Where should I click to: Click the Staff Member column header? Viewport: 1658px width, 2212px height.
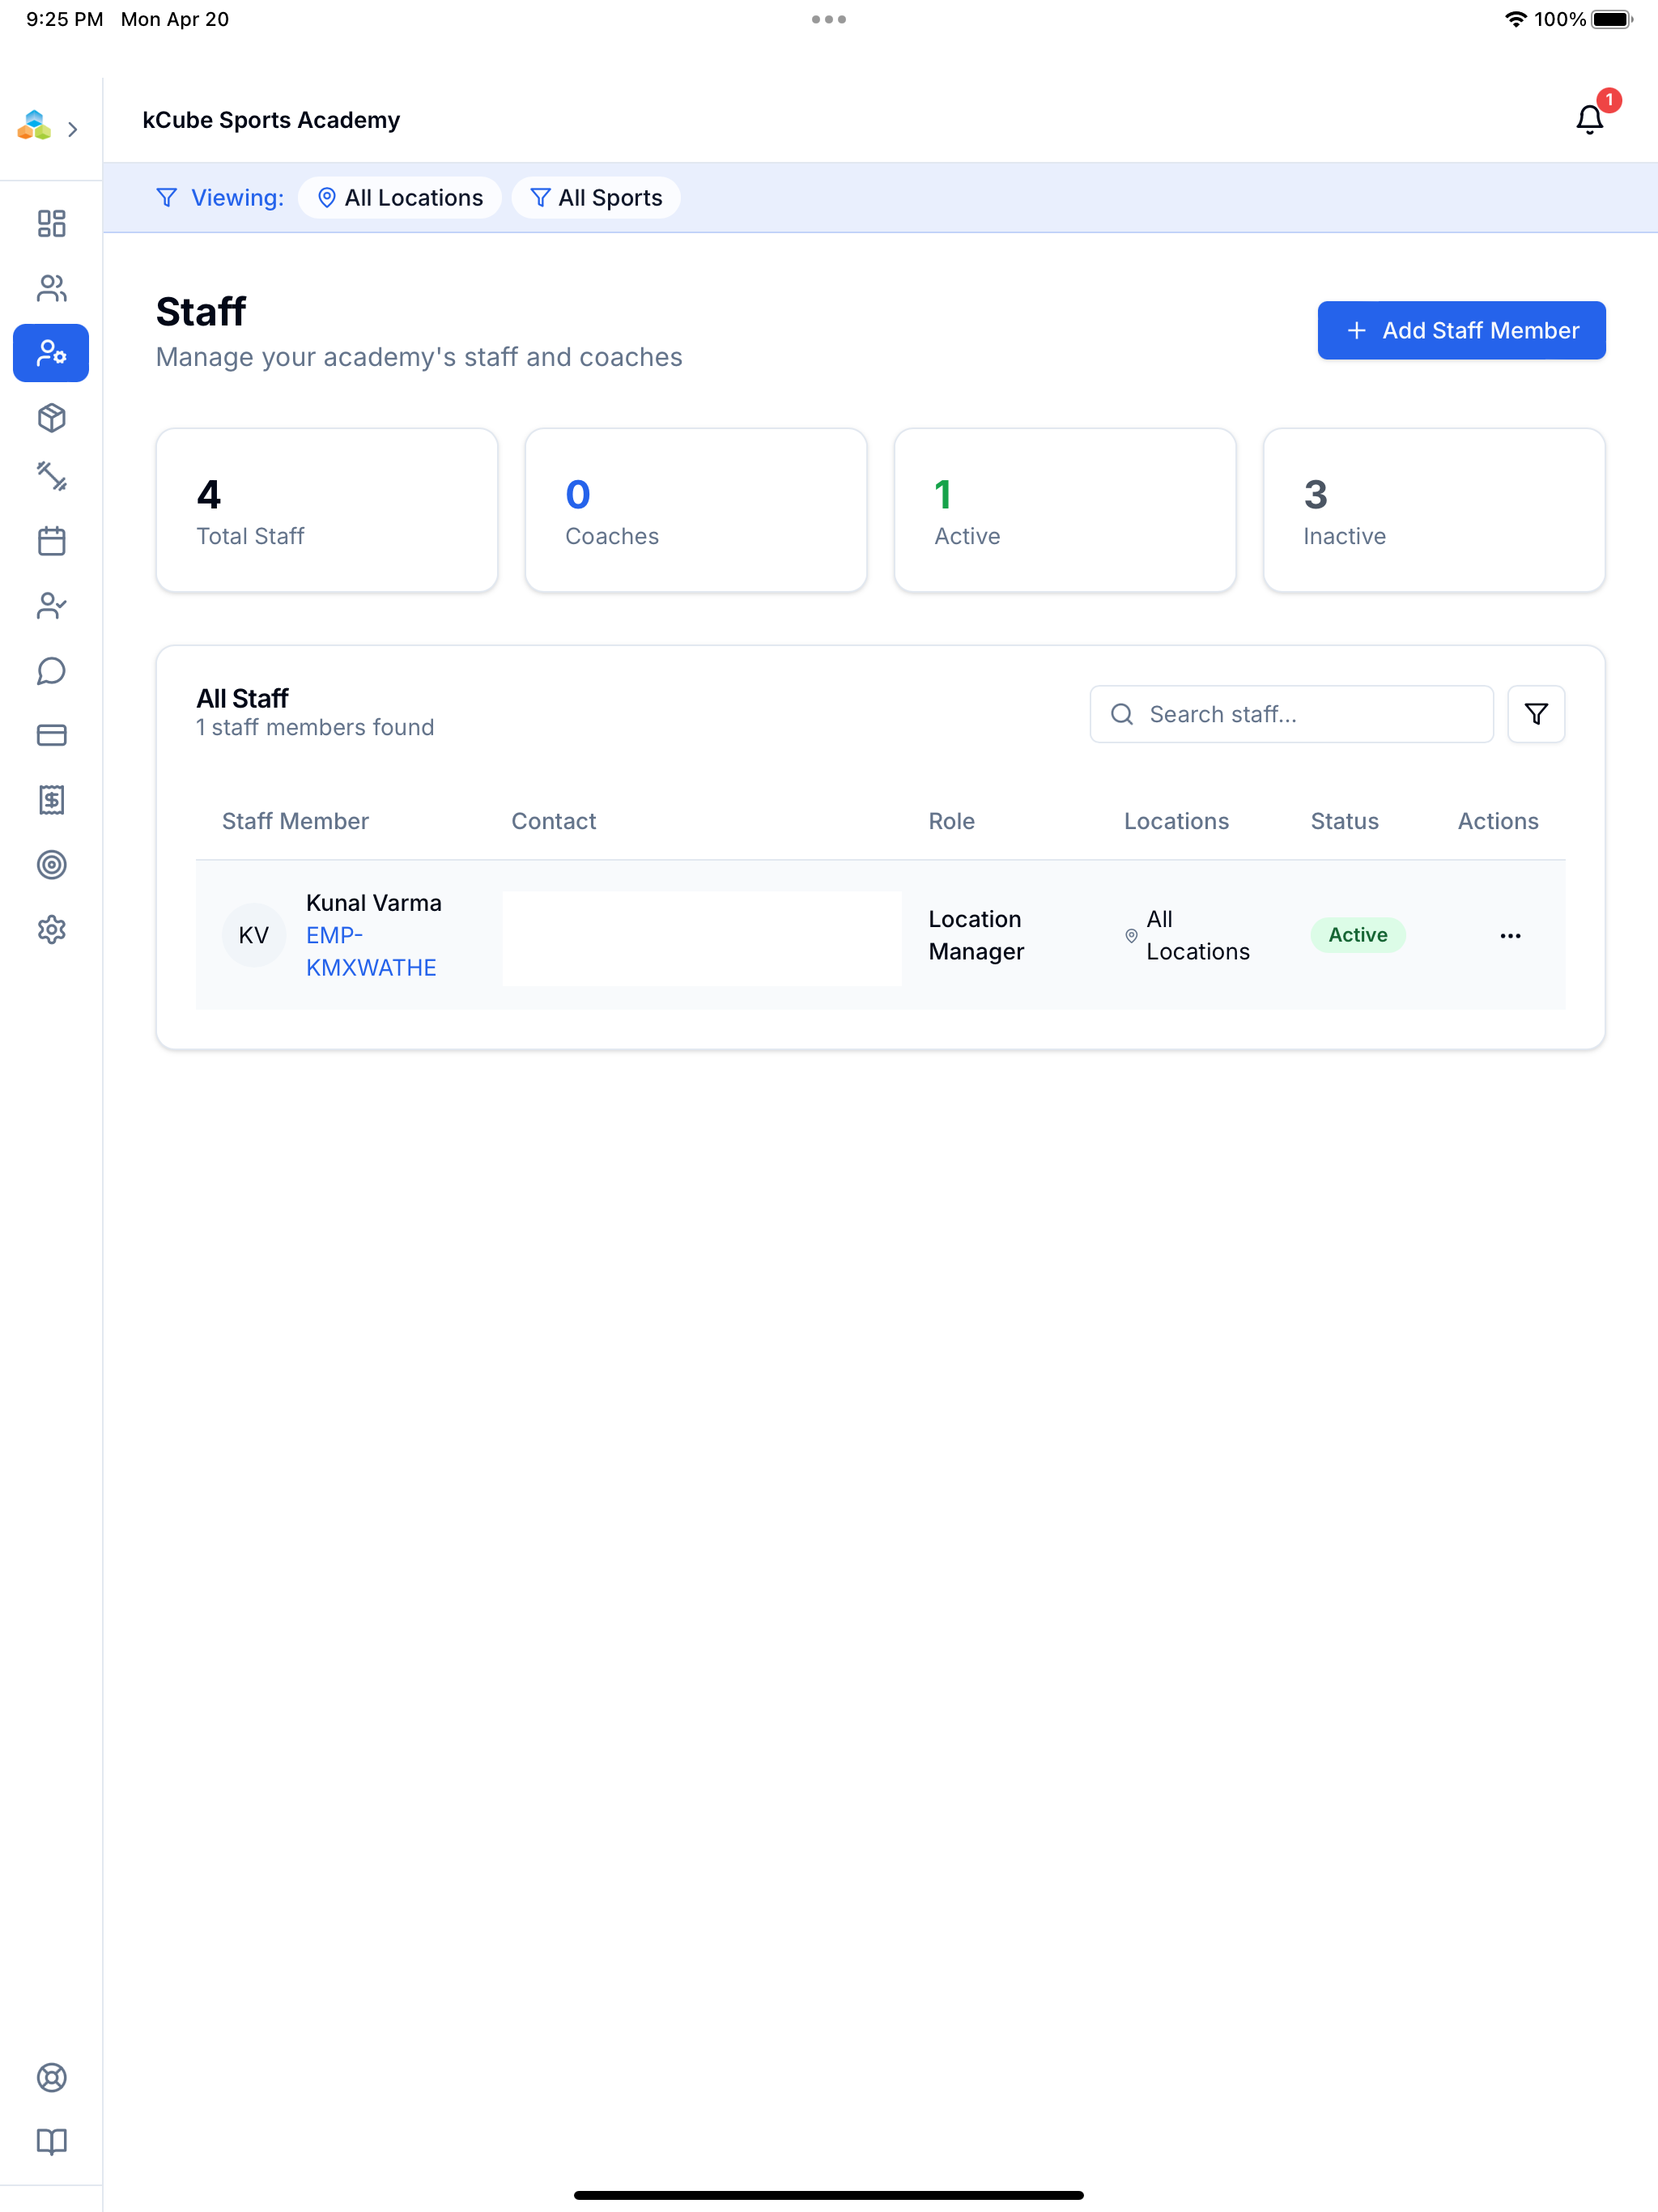tap(295, 821)
